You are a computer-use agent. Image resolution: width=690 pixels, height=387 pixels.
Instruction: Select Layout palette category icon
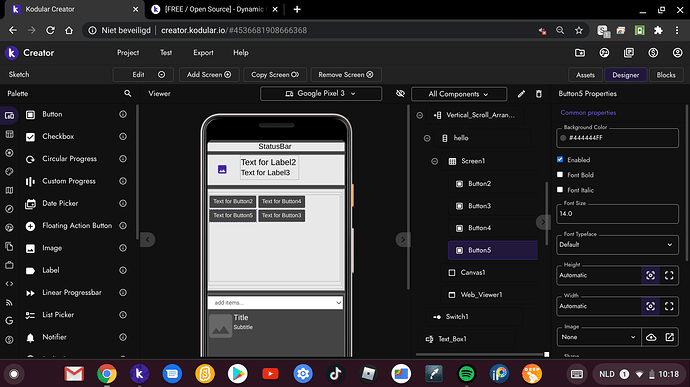click(9, 134)
